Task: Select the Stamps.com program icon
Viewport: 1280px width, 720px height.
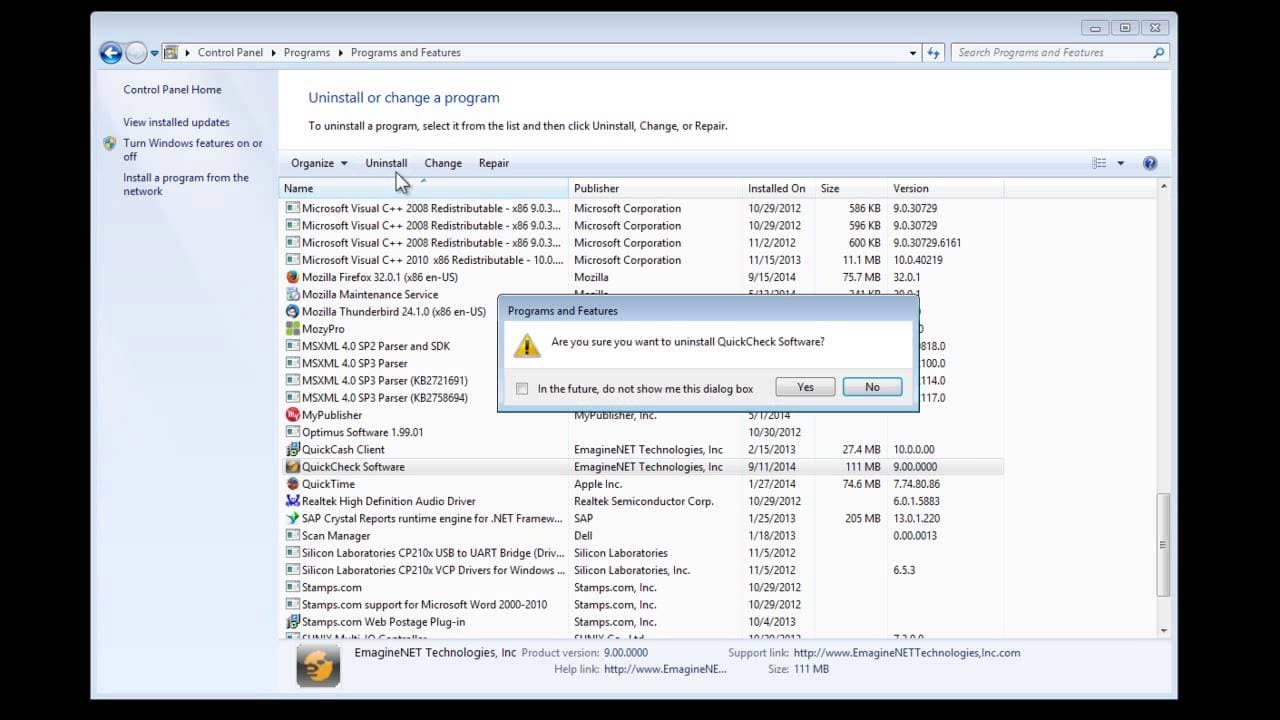Action: (293, 587)
